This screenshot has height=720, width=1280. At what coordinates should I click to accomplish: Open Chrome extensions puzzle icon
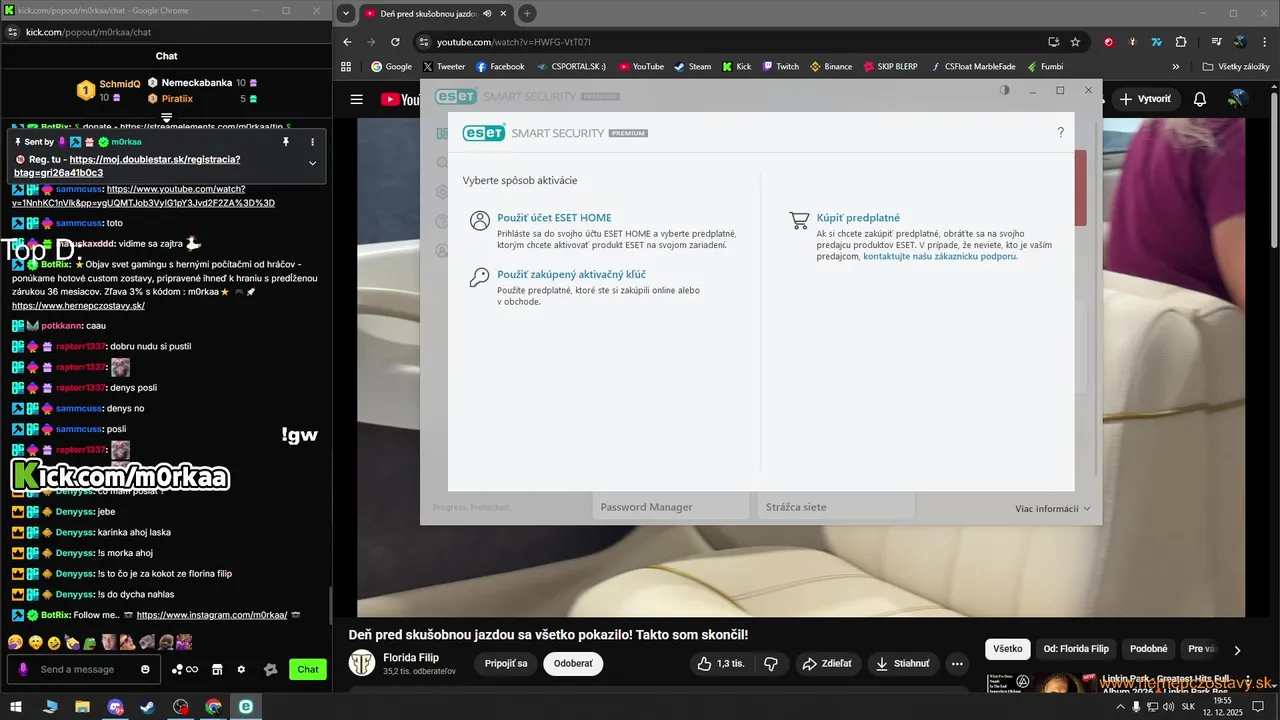(1181, 42)
